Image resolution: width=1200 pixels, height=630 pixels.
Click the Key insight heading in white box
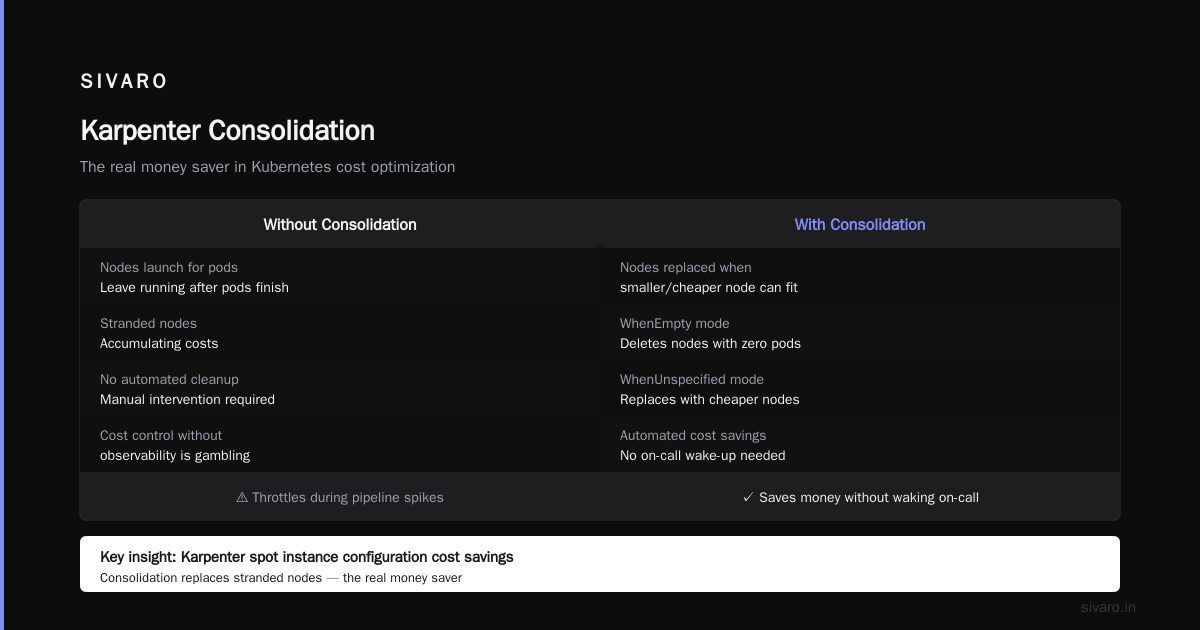tap(307, 557)
